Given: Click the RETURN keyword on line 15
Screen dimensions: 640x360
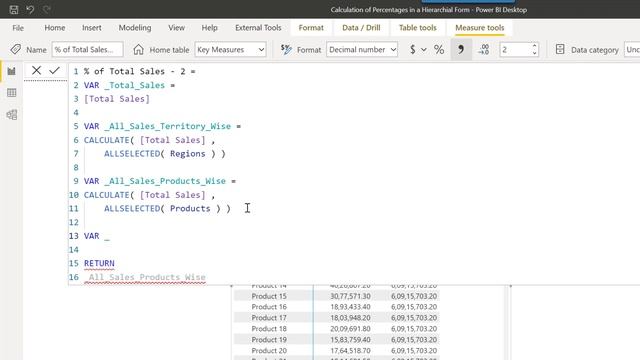Looking at the screenshot, I should [x=99, y=263].
